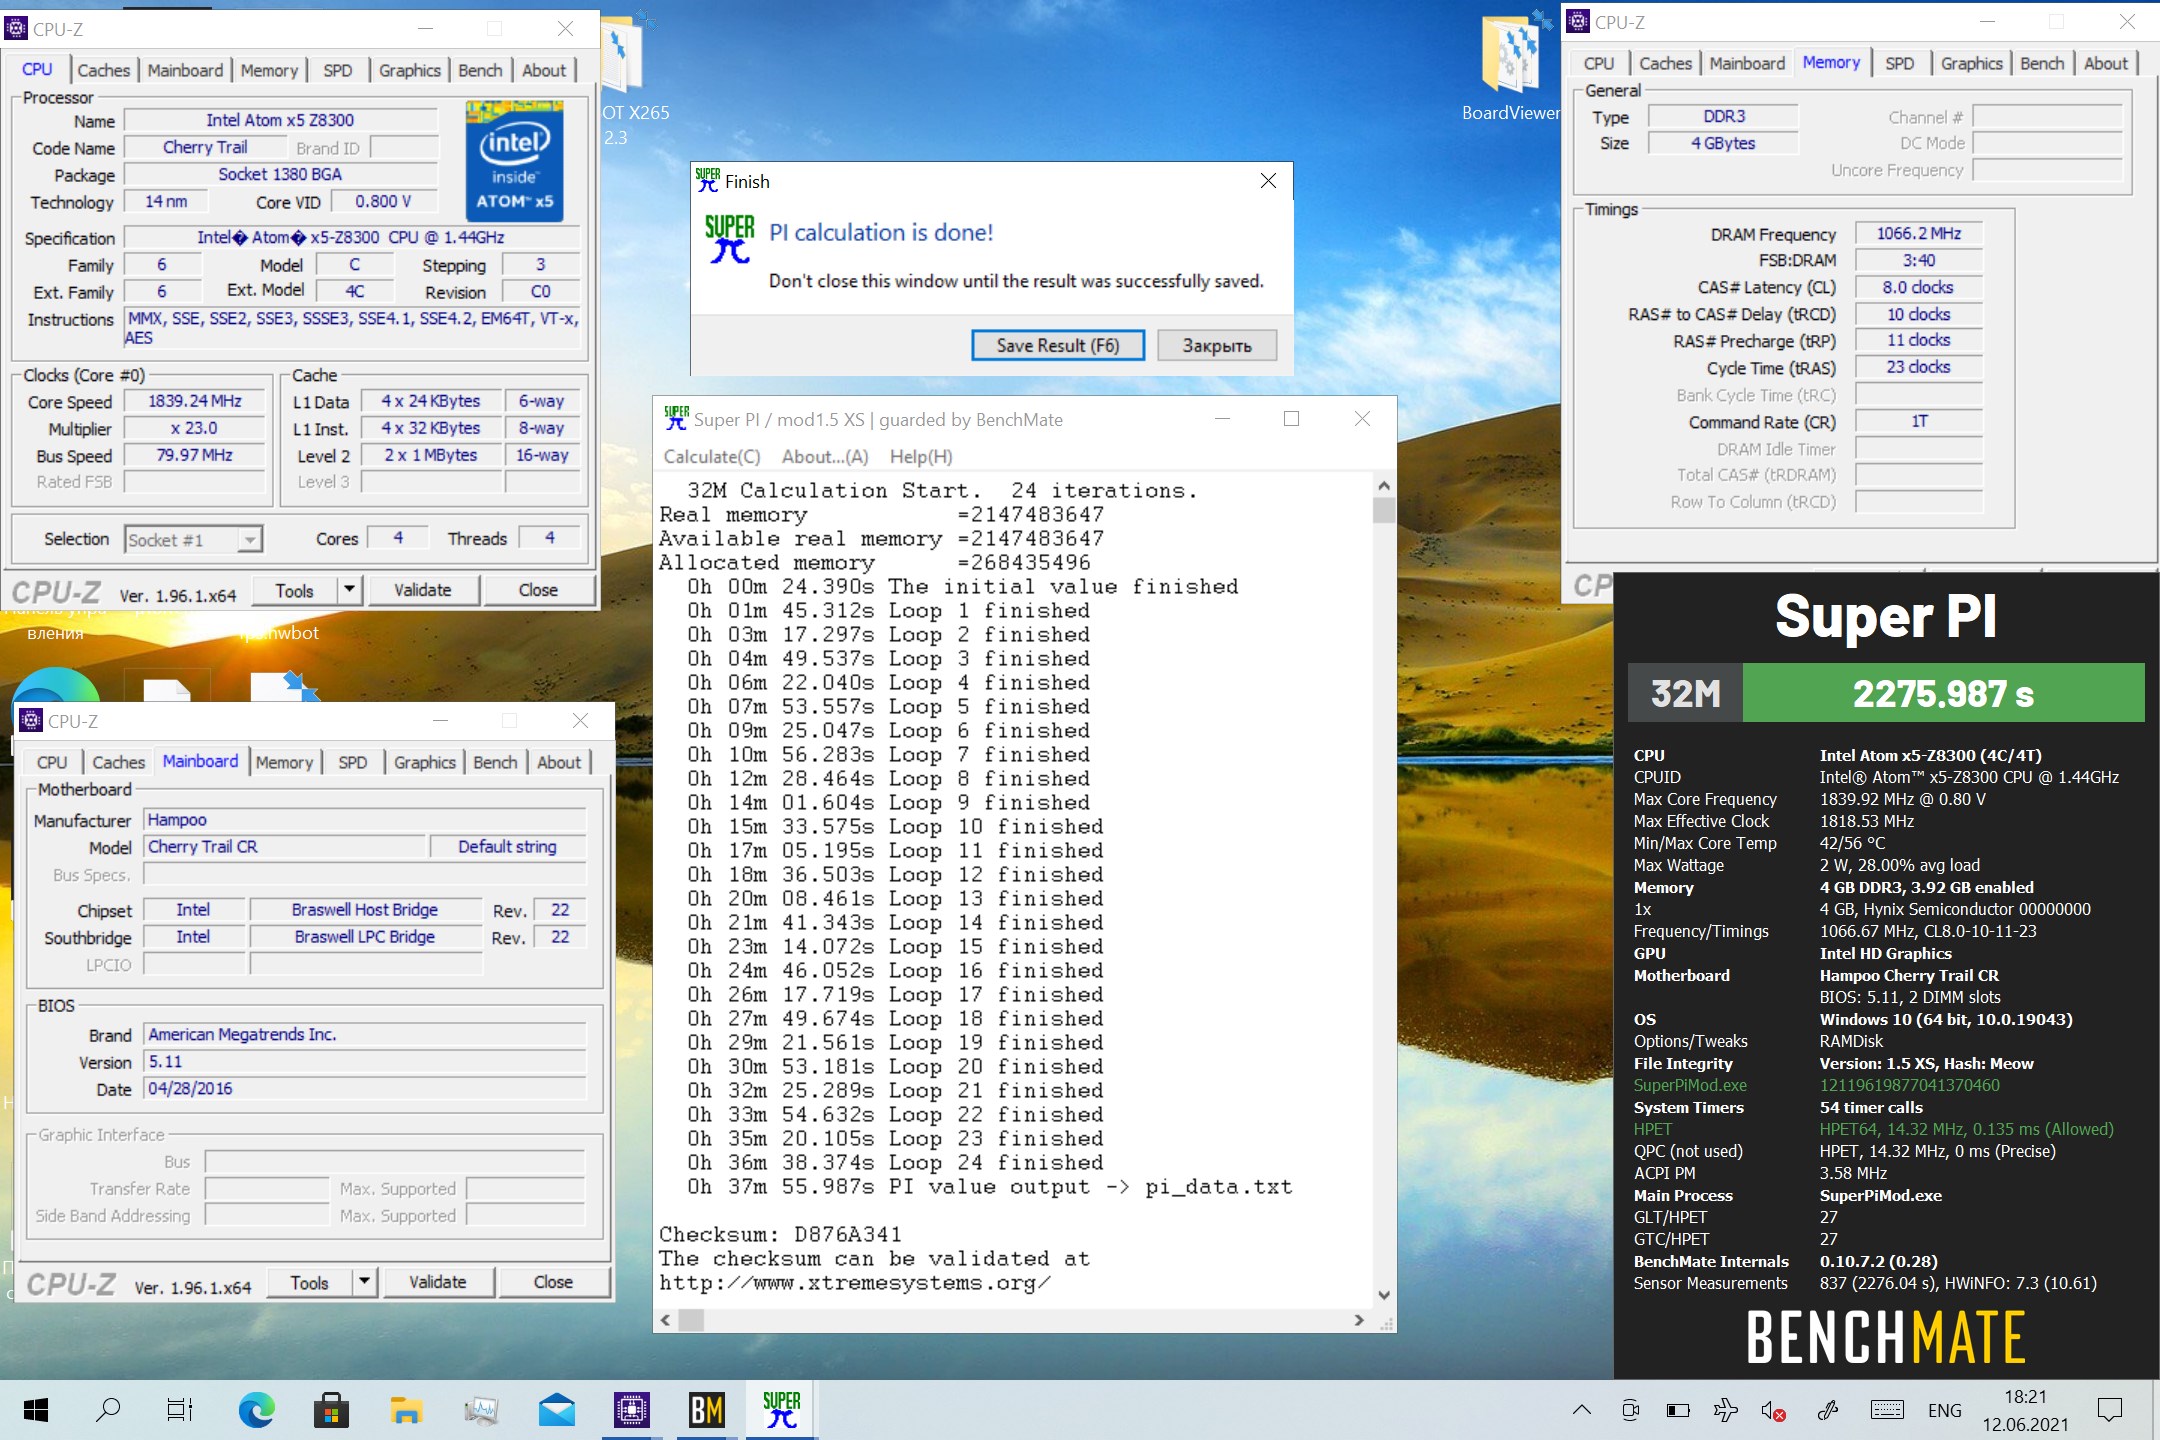The width and height of the screenshot is (2160, 1440).
Task: Open SPD tab in the Memory CPU-Z window
Action: [1899, 63]
